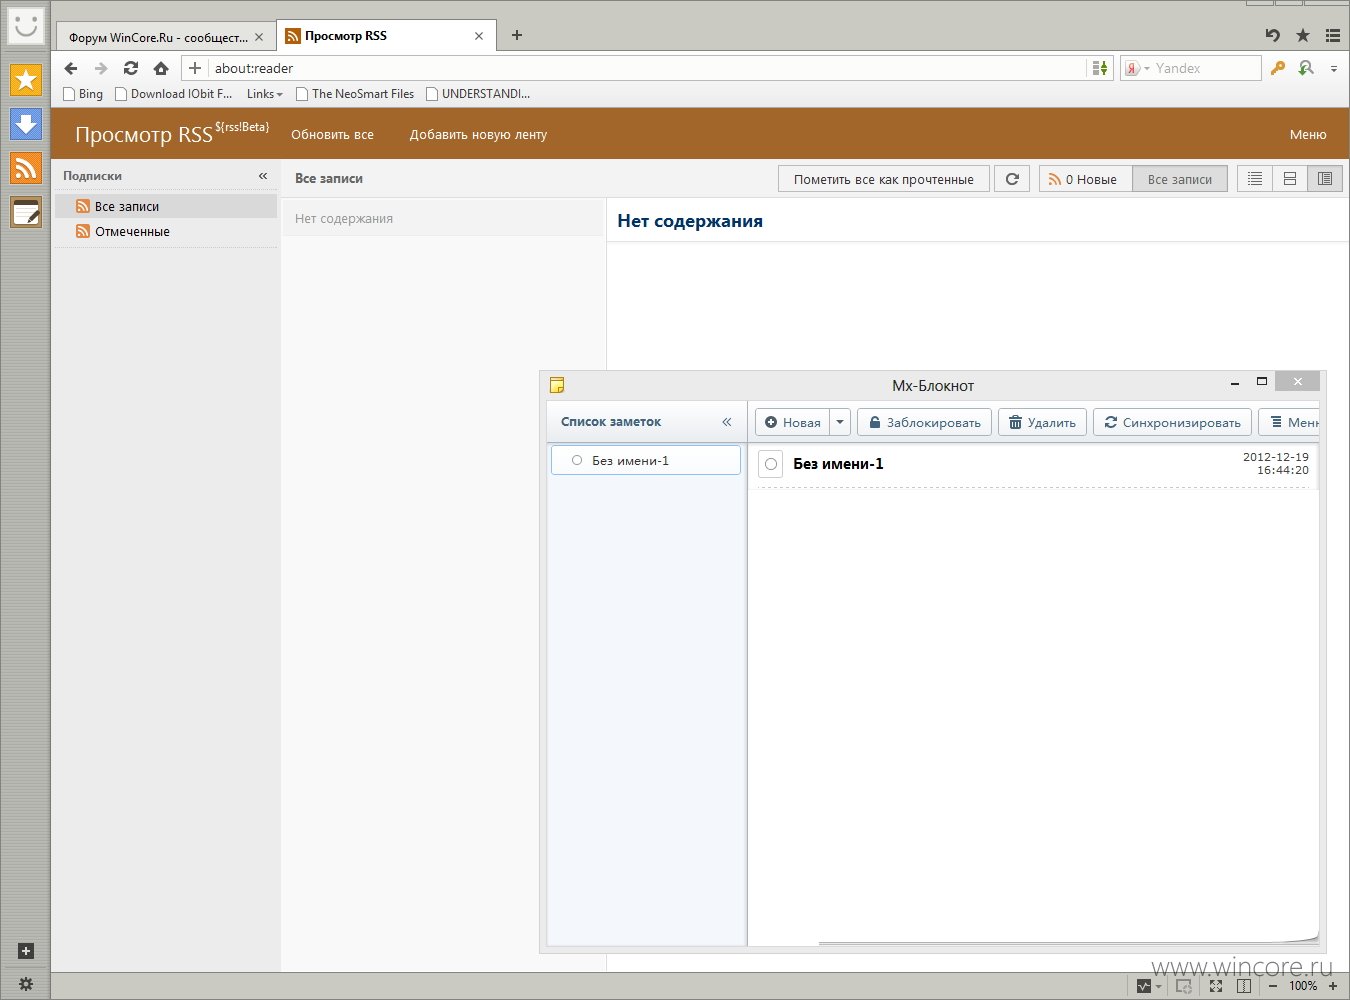This screenshot has height=1000, width=1350.
Task: Select the Без имени-1 note in the list
Action: tap(646, 460)
